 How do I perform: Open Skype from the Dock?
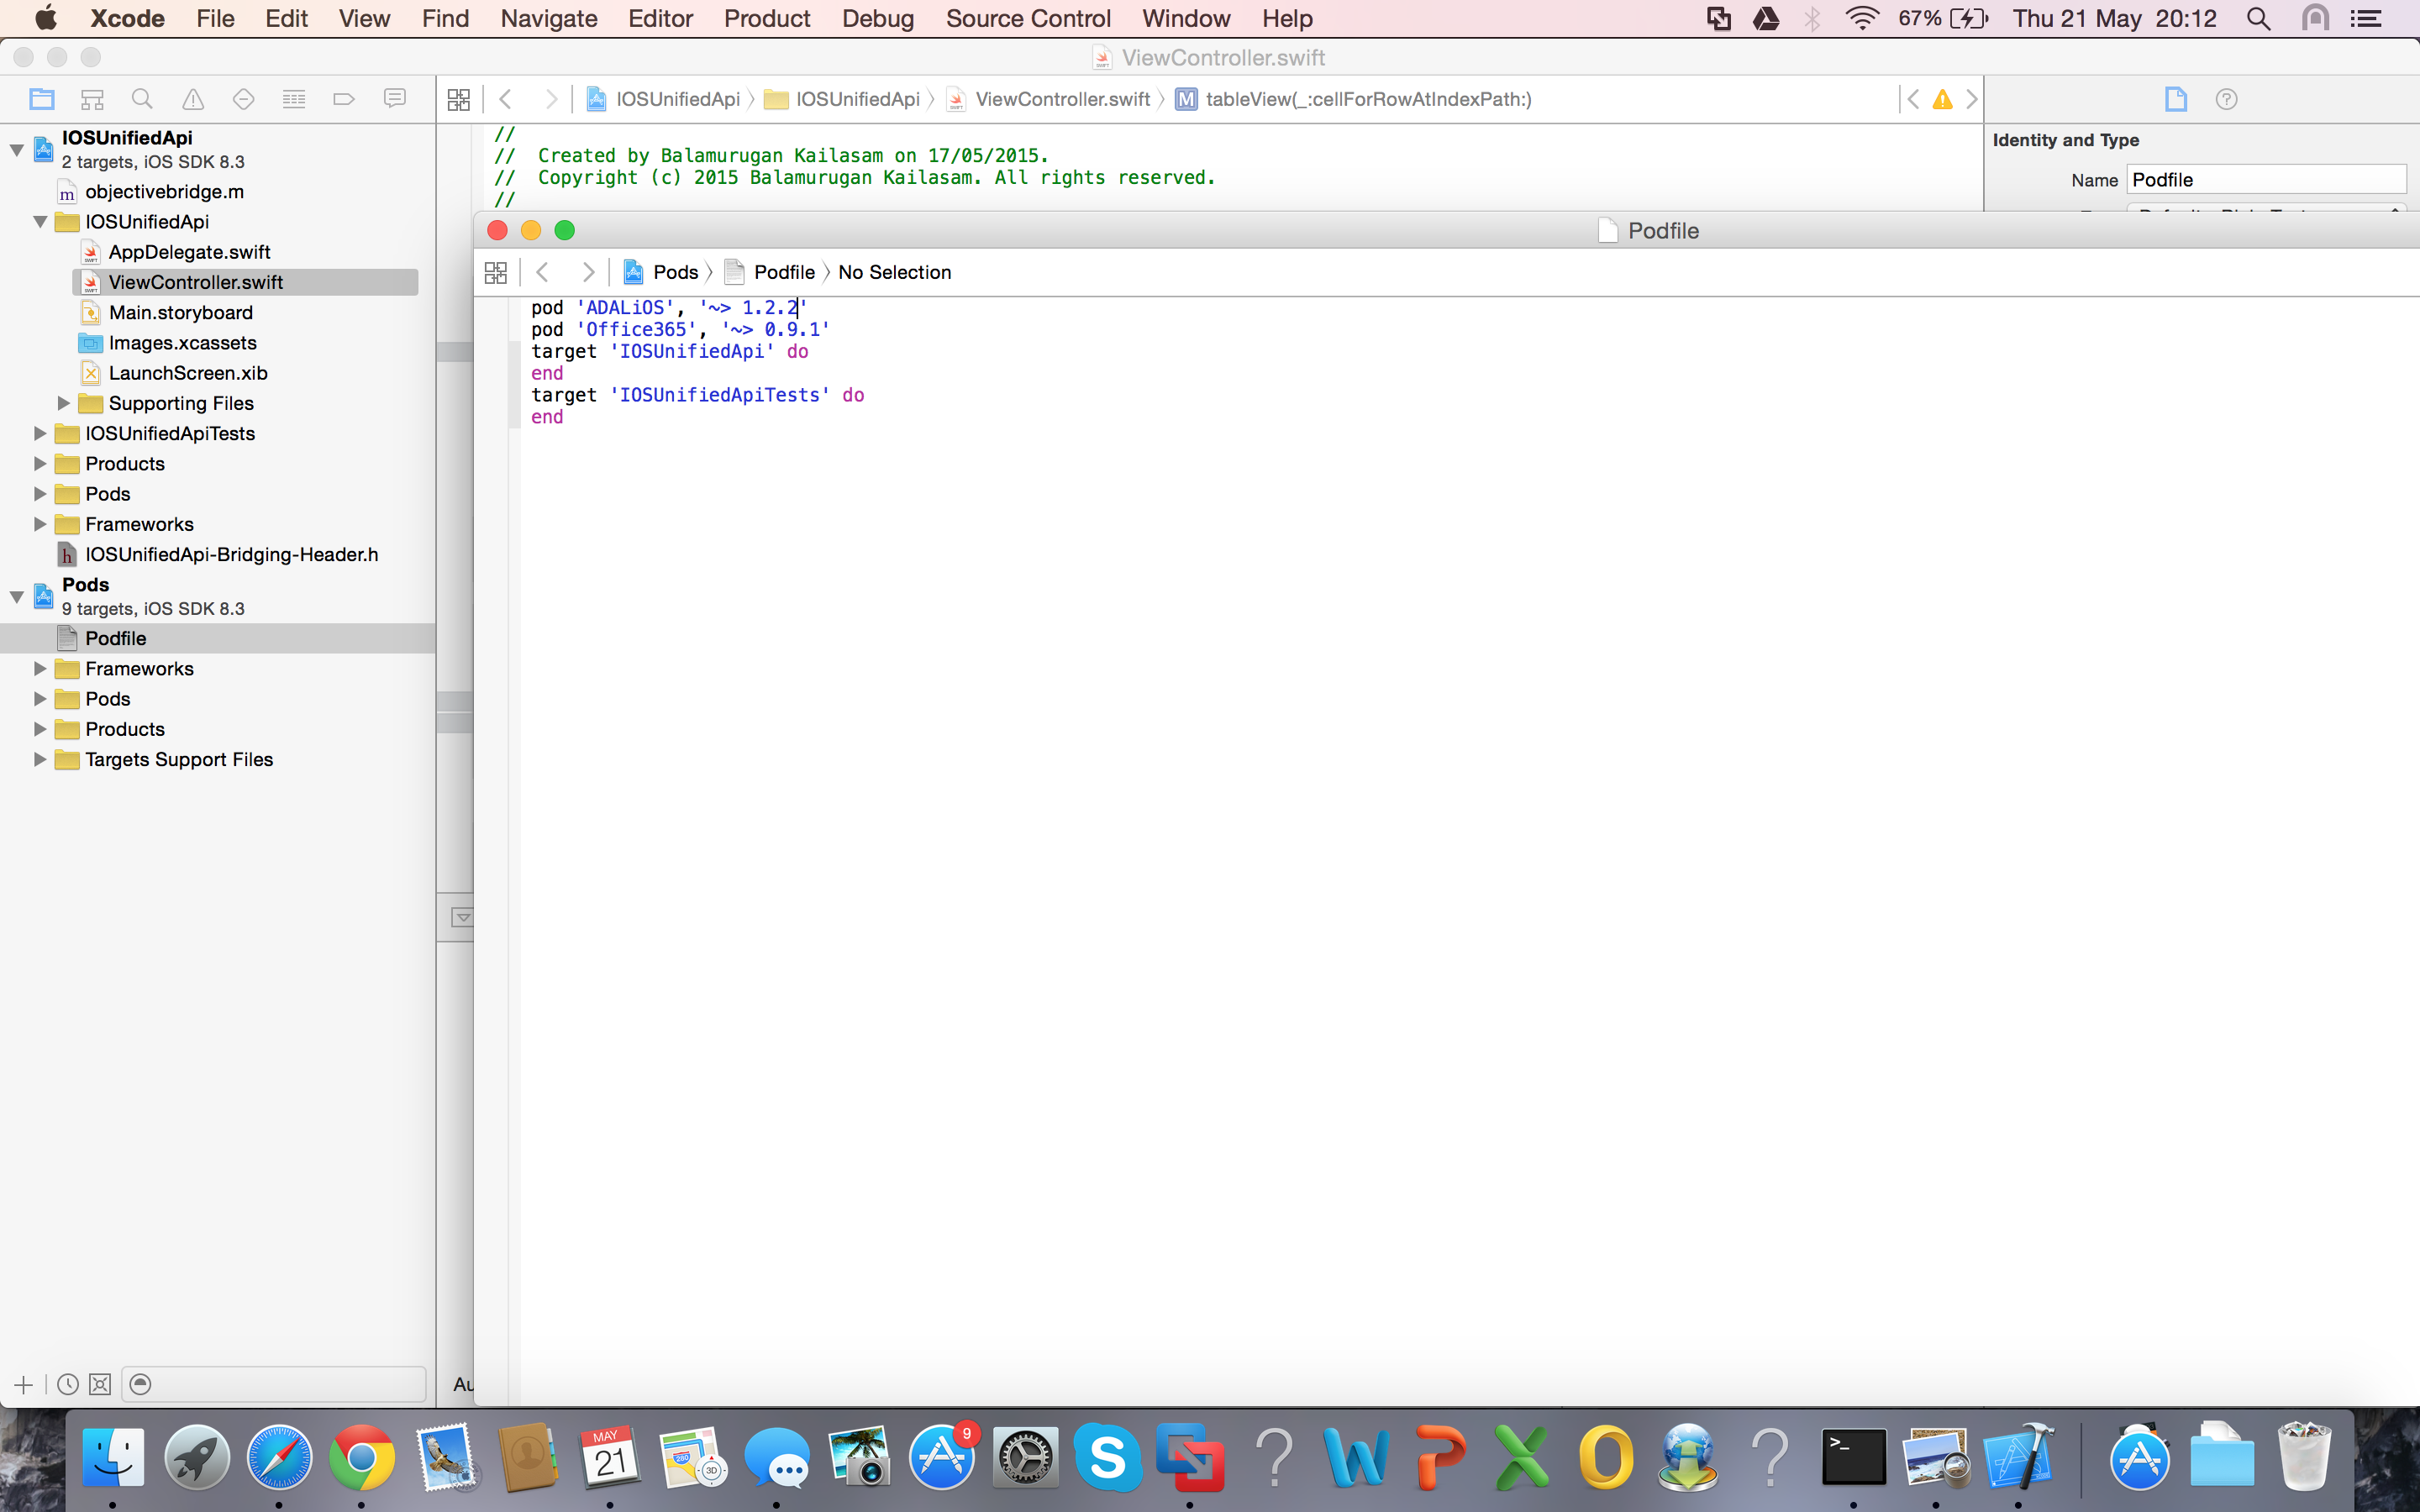[1107, 1458]
